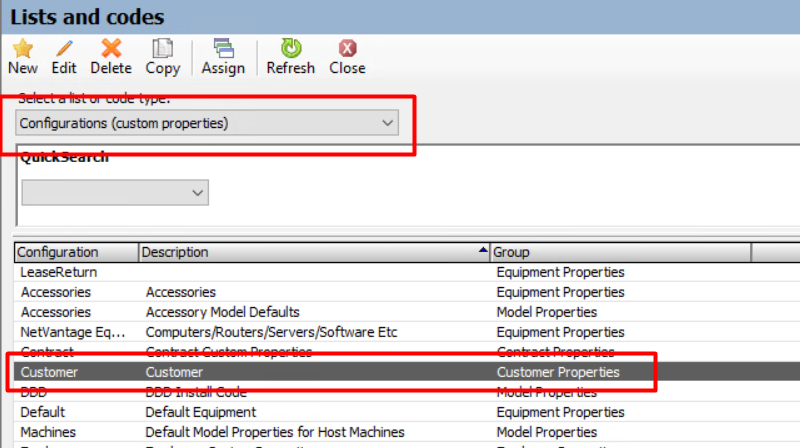Click the Delete red X icon
This screenshot has width=800, height=448.
click(111, 48)
